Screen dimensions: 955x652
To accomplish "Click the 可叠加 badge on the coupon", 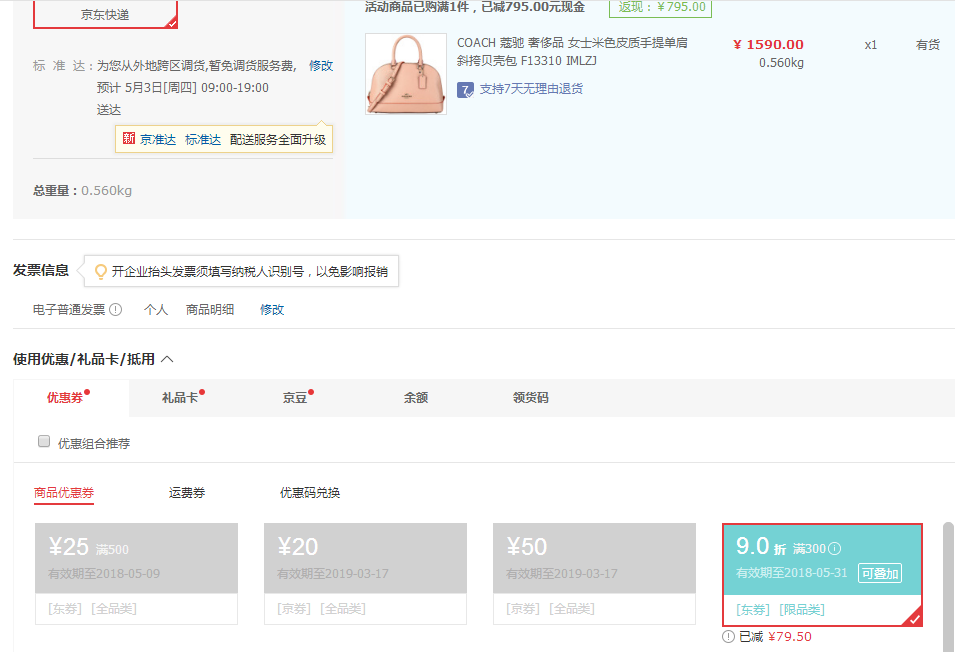I will pos(880,573).
